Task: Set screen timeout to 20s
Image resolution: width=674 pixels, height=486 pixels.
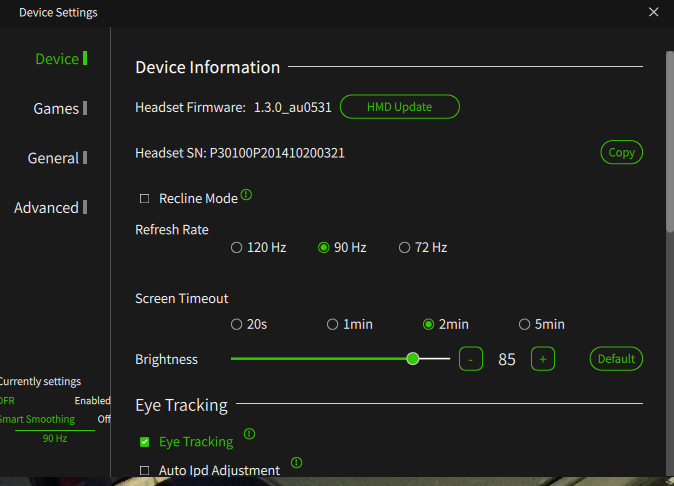Action: (236, 324)
